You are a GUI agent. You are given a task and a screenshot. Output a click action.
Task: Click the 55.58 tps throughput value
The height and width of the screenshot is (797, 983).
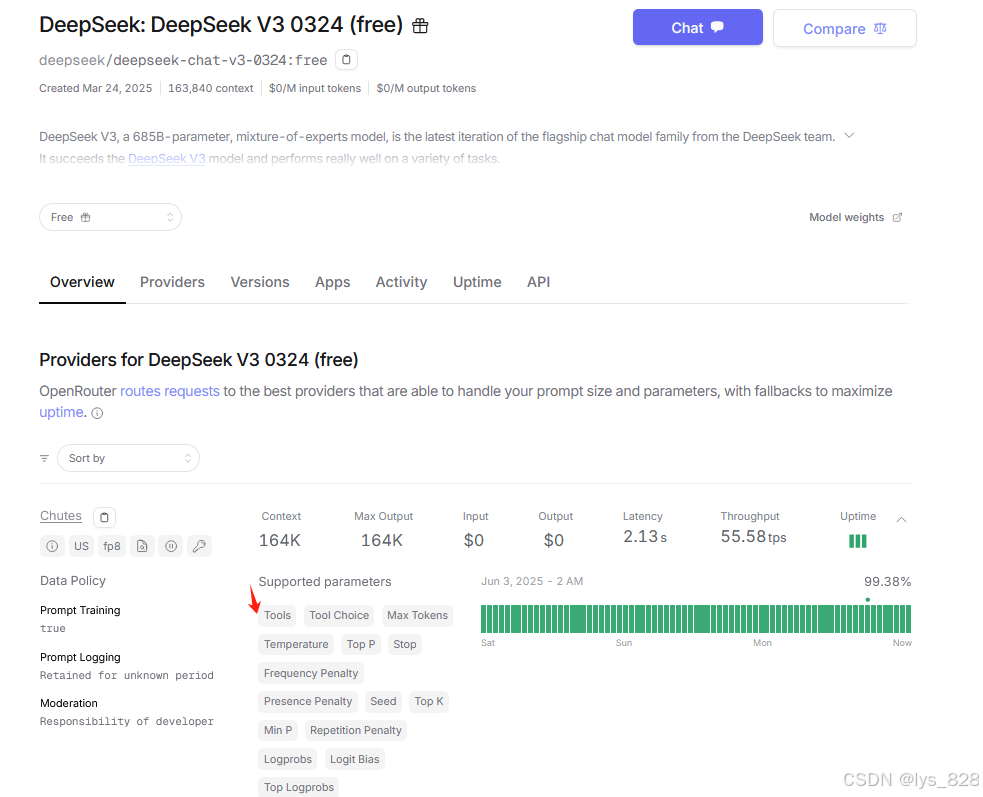[753, 537]
